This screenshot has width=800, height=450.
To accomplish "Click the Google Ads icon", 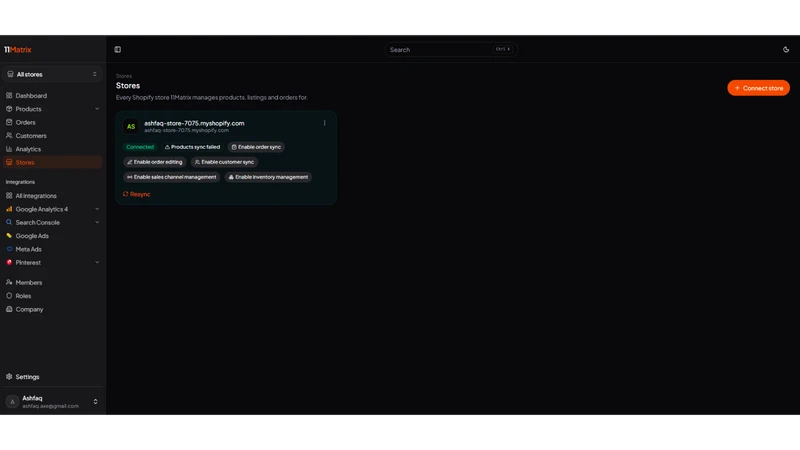I will coord(9,236).
